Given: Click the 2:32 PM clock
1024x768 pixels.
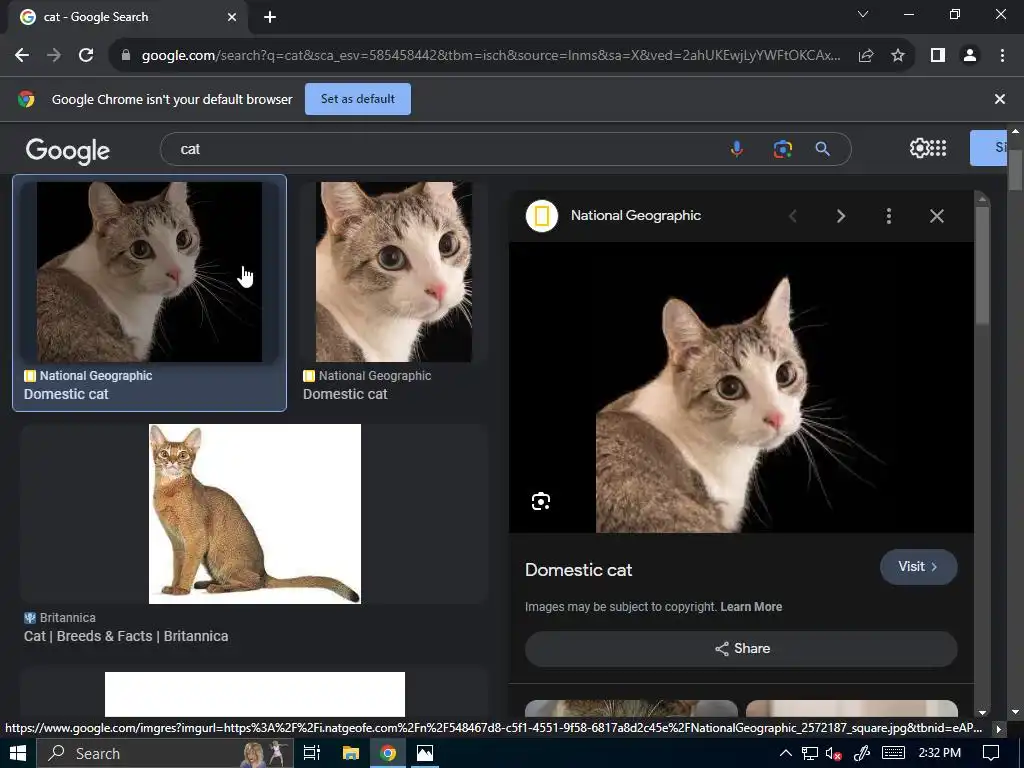Looking at the screenshot, I should 940,753.
